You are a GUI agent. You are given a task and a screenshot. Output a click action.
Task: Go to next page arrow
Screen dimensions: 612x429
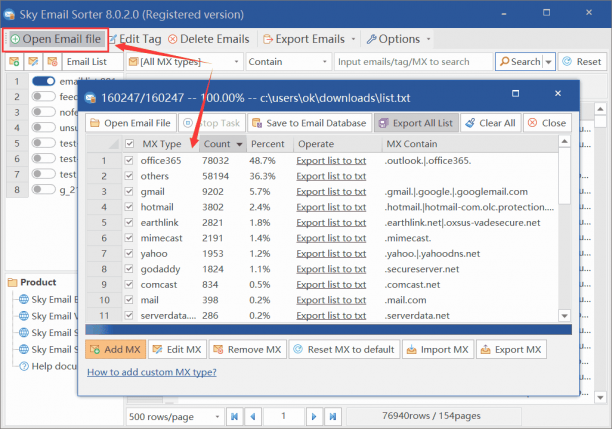314,417
